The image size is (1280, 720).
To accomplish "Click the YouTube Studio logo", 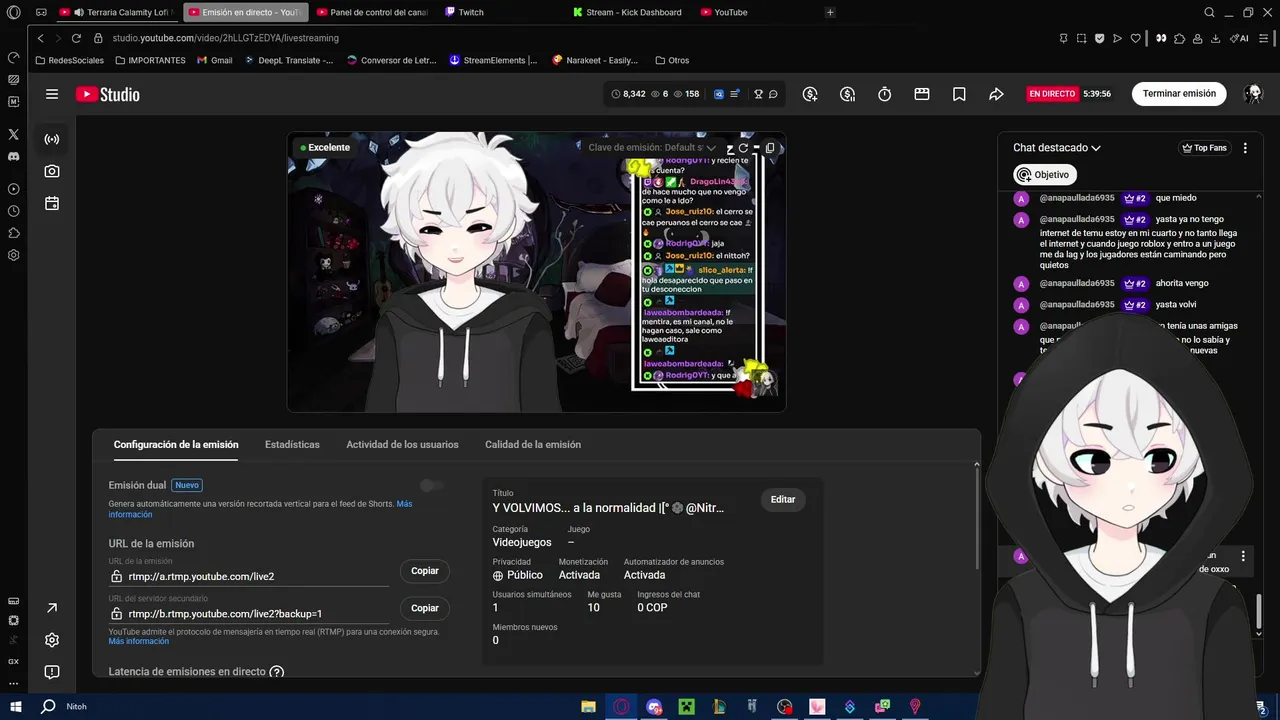I will coord(108,94).
